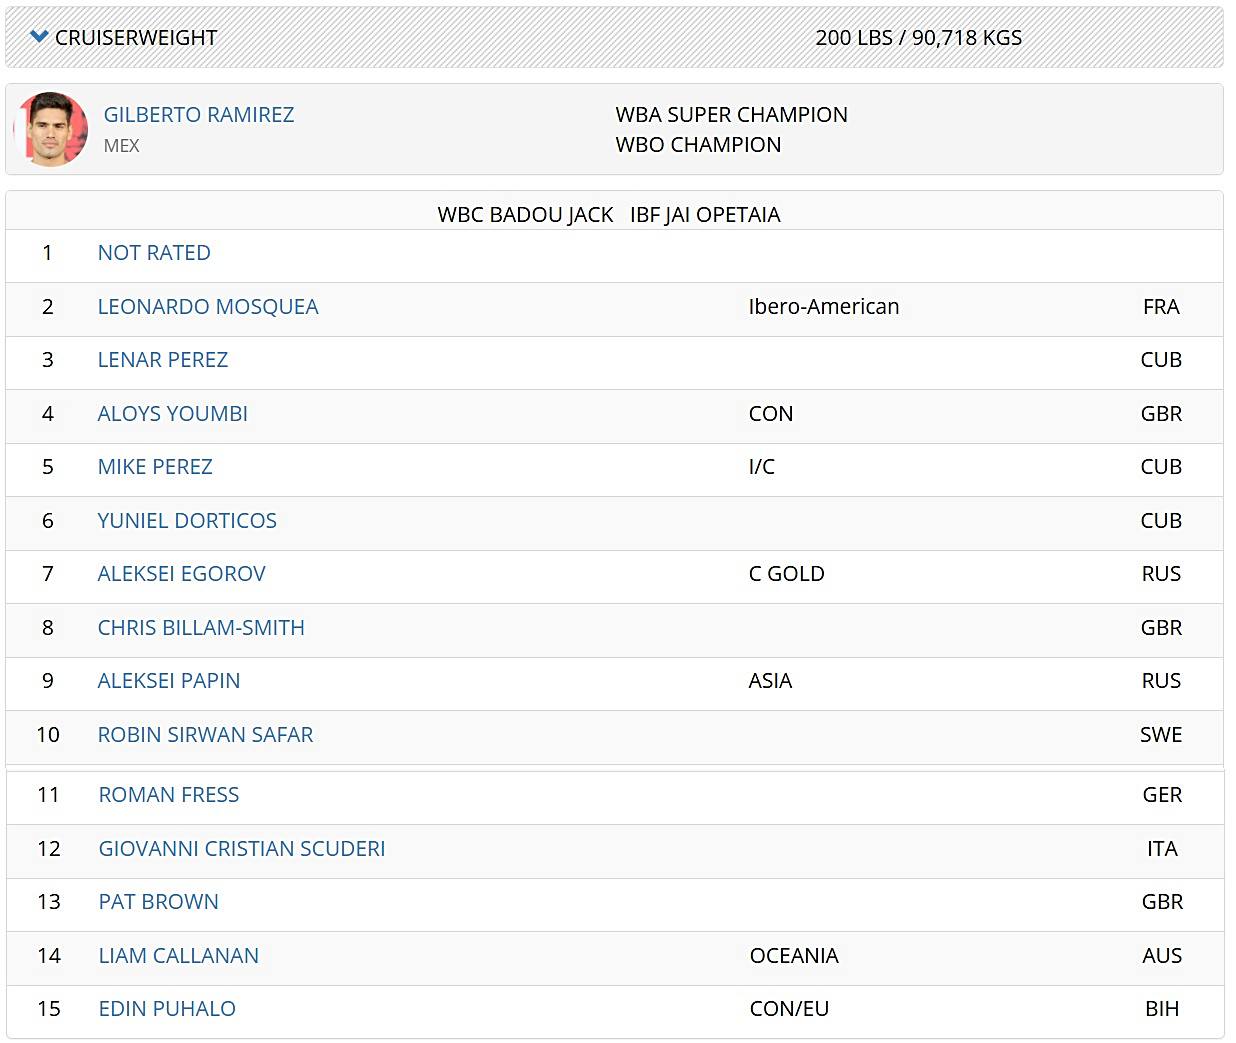Select Chris Billam-Smith in the list

pos(201,628)
